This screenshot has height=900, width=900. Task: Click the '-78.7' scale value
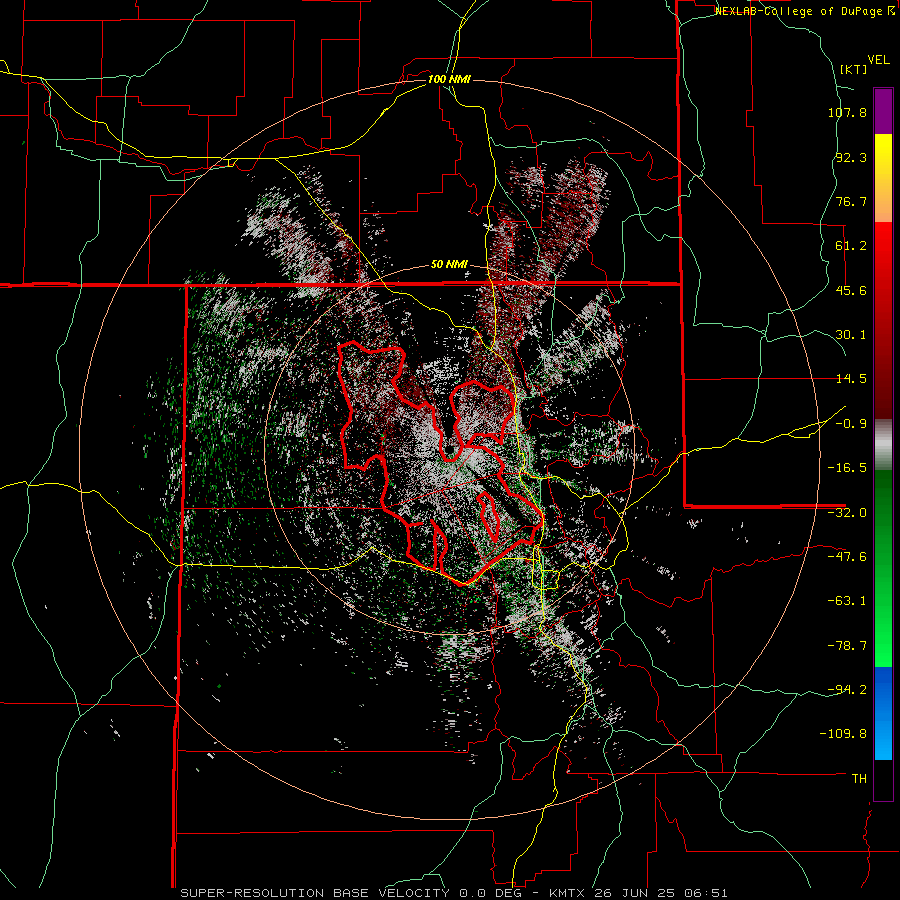click(847, 646)
